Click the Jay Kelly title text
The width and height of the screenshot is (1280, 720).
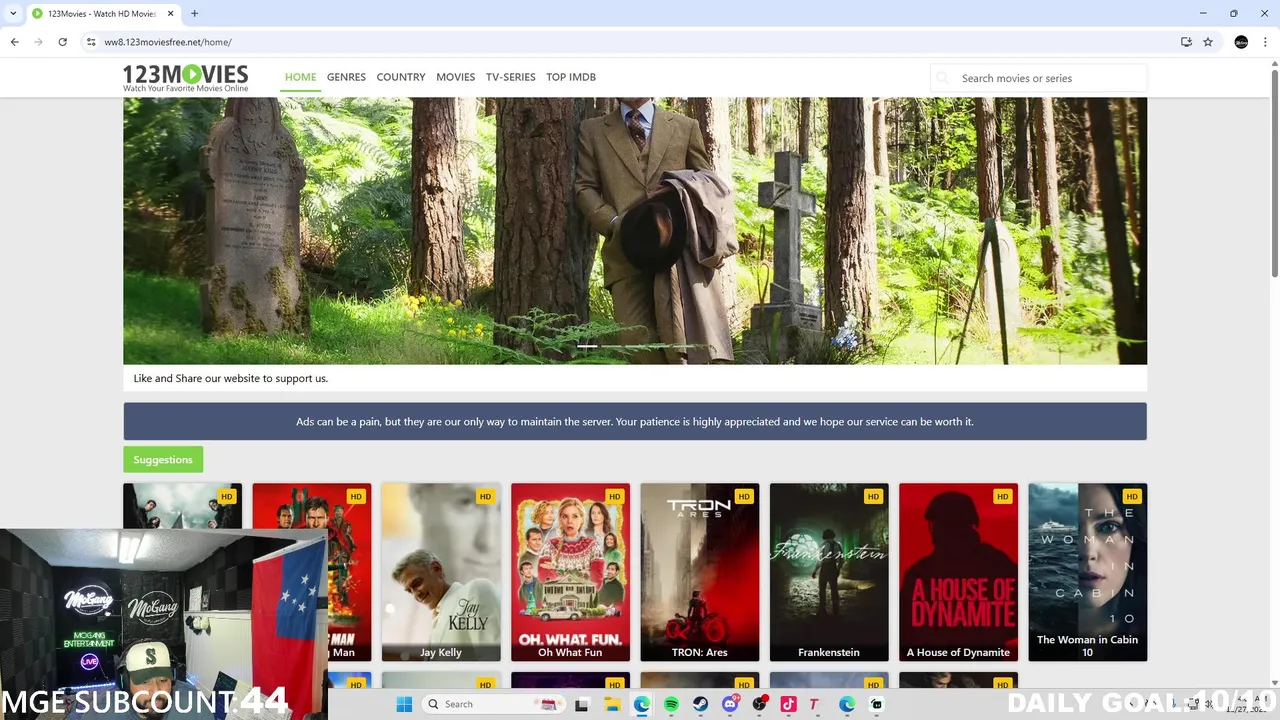(441, 652)
